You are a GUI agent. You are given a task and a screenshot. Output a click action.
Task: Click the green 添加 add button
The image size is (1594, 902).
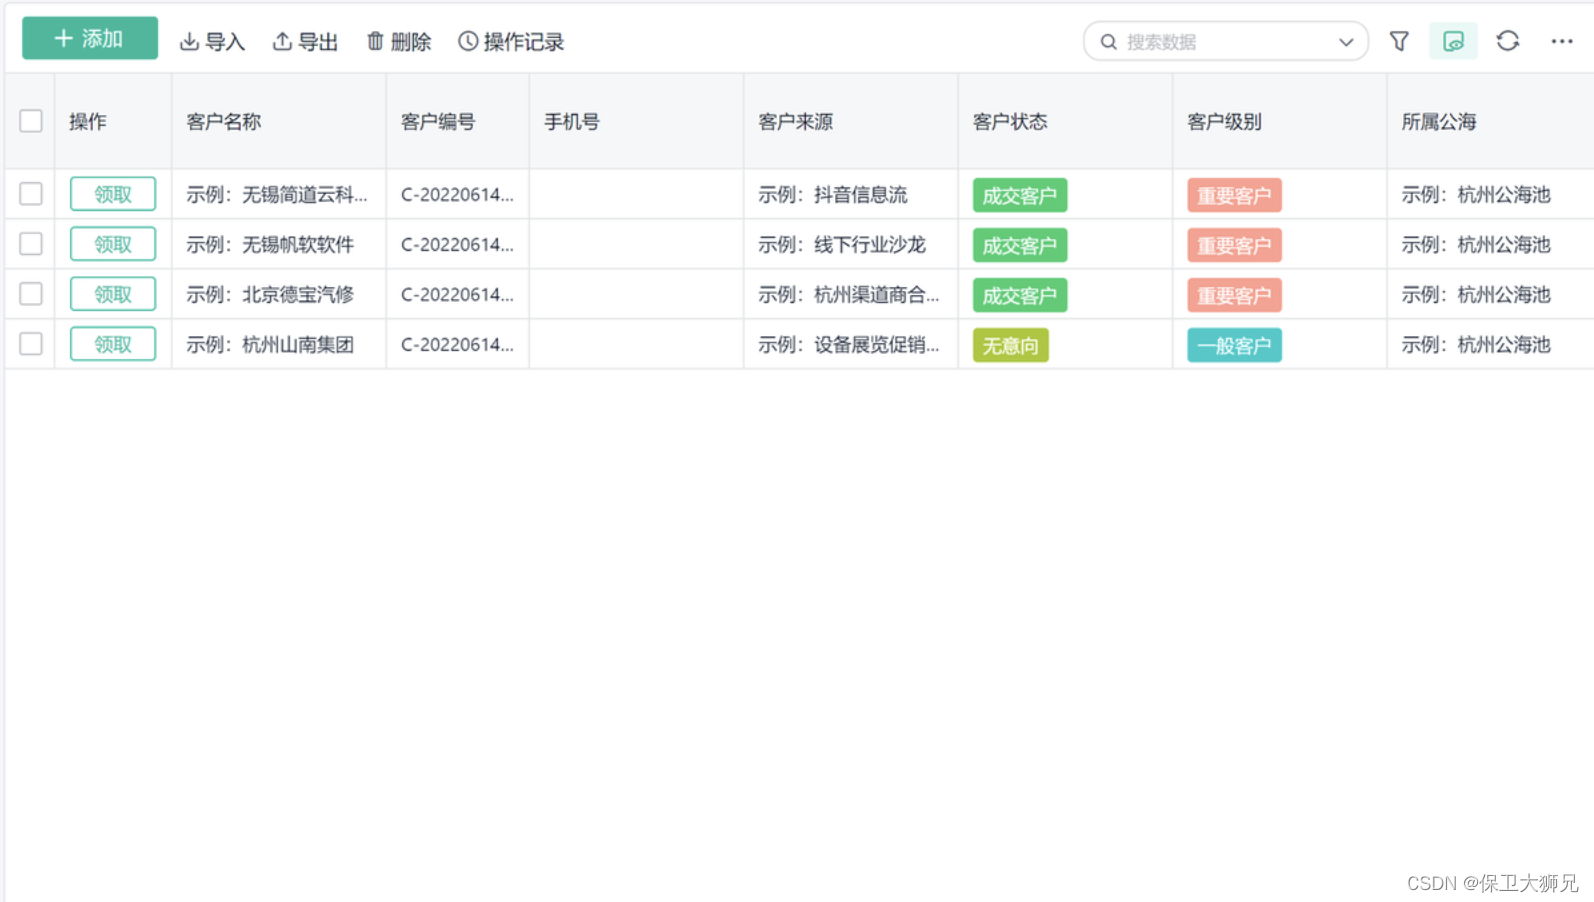[x=90, y=38]
